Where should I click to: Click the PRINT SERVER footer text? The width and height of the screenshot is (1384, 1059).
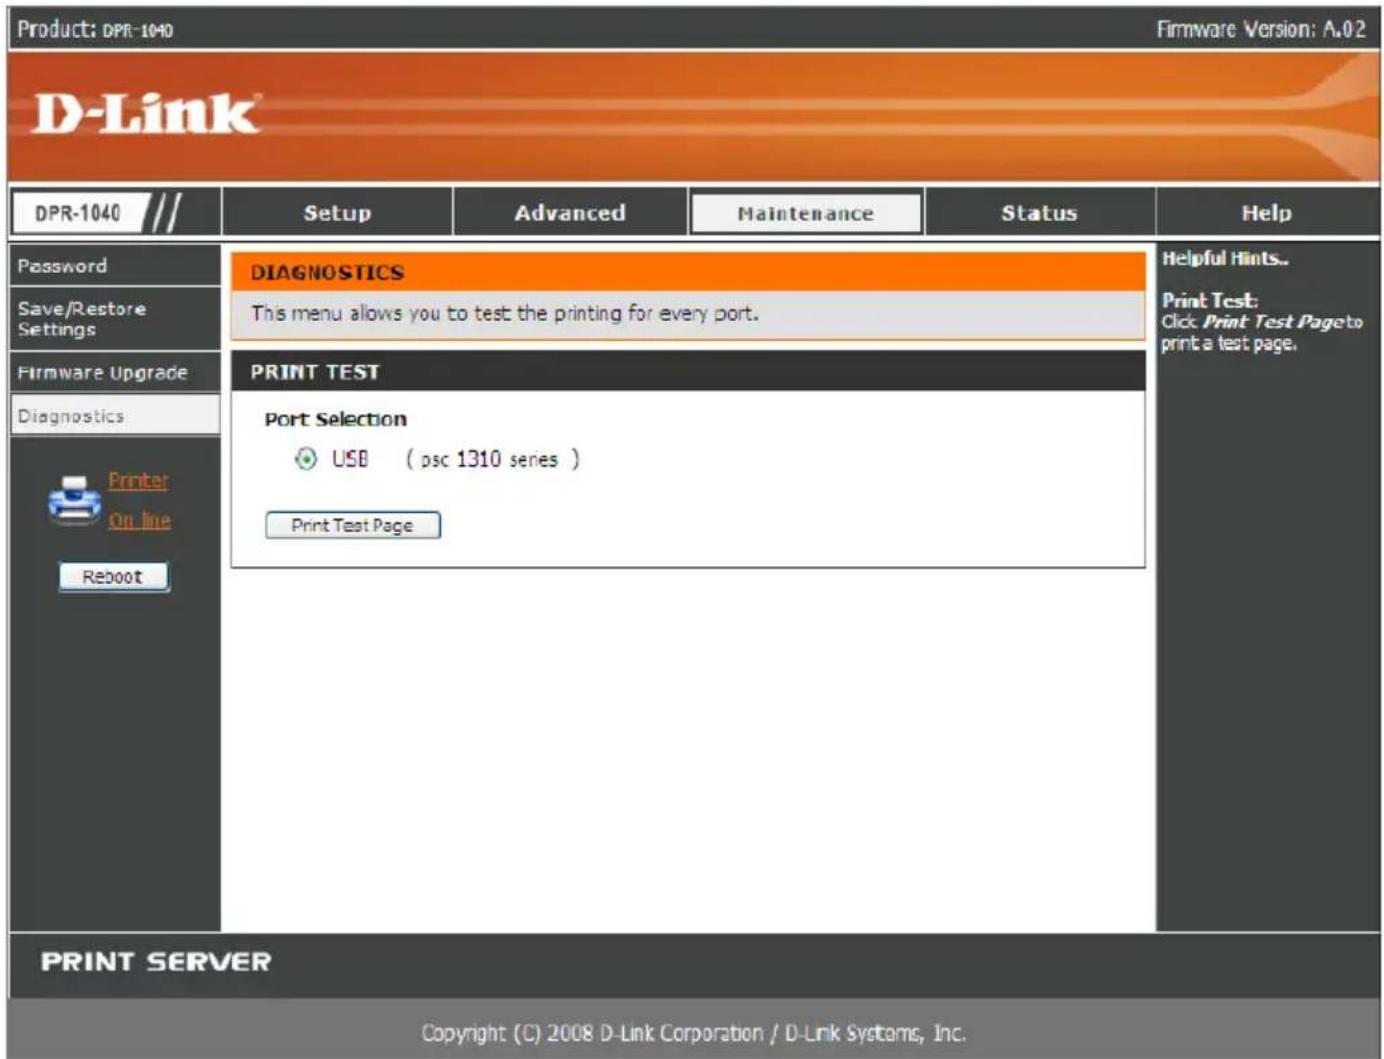click(156, 962)
